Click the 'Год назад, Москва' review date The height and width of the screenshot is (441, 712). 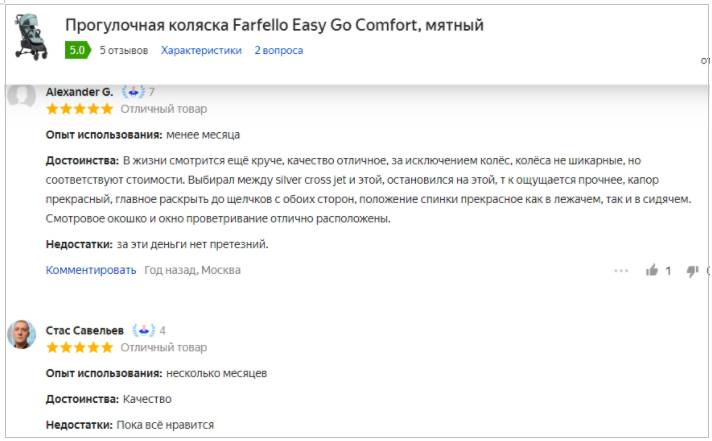(x=192, y=270)
